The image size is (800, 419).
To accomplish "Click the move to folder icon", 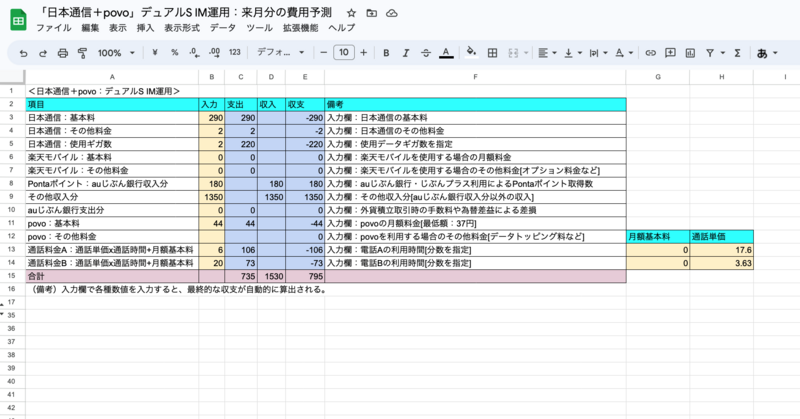I will 371,13.
